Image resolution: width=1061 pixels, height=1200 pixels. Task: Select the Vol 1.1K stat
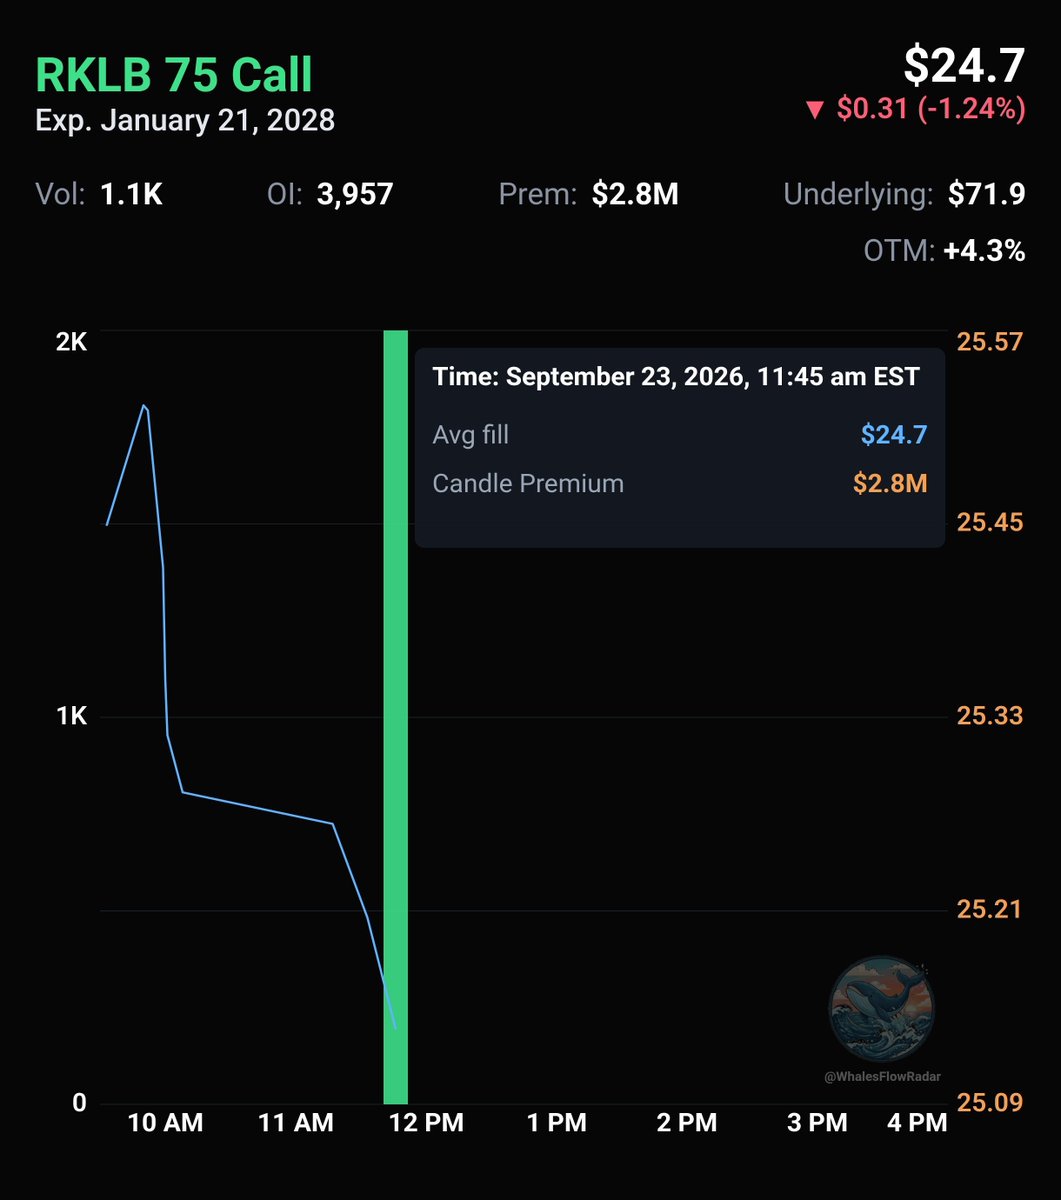(x=99, y=194)
